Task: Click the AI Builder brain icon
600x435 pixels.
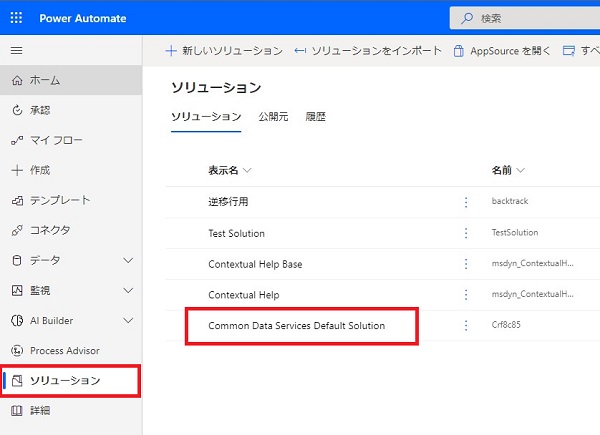Action: (x=17, y=320)
